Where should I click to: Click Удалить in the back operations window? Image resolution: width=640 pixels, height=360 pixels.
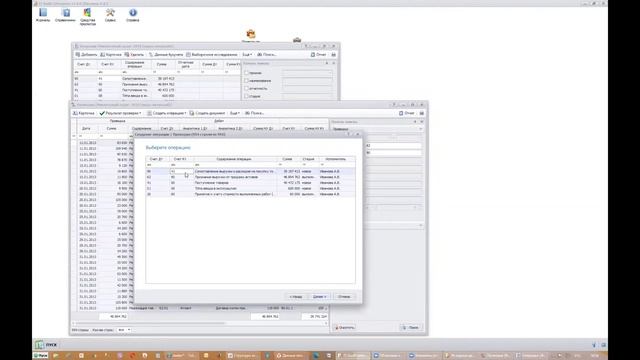[134, 54]
